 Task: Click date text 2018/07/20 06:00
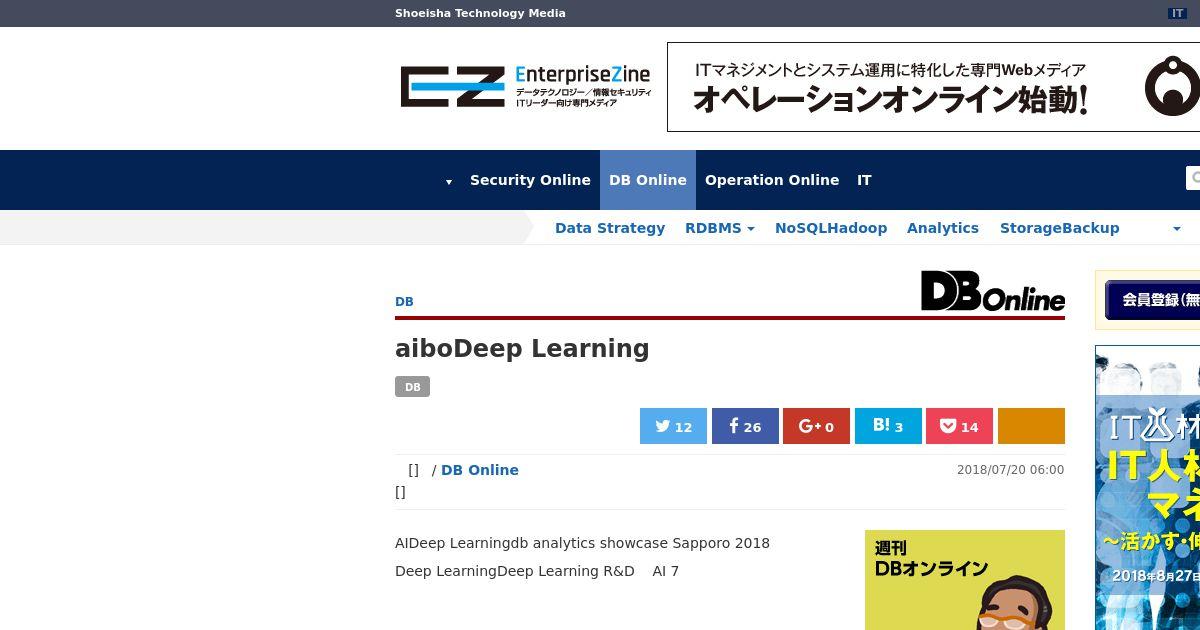(x=1010, y=470)
